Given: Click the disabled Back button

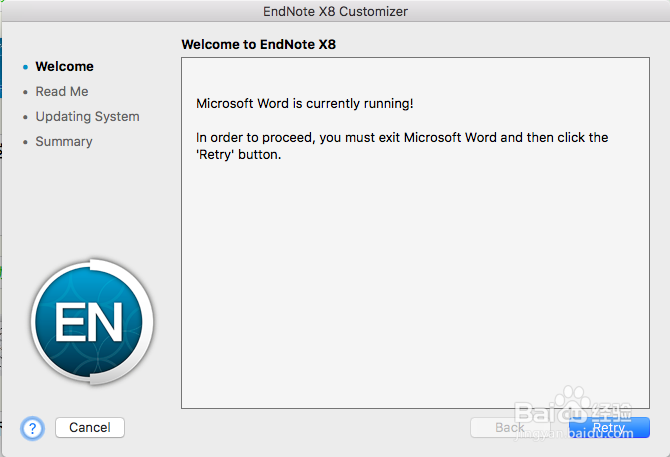Looking at the screenshot, I should pos(510,428).
